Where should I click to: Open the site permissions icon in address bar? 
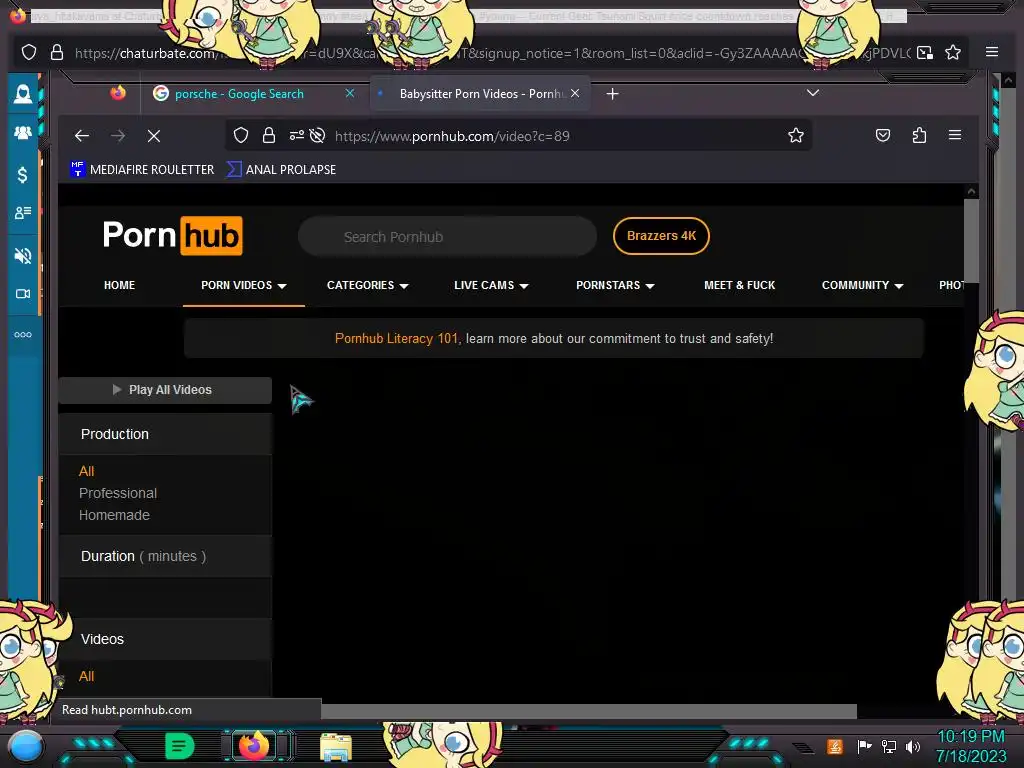click(296, 136)
